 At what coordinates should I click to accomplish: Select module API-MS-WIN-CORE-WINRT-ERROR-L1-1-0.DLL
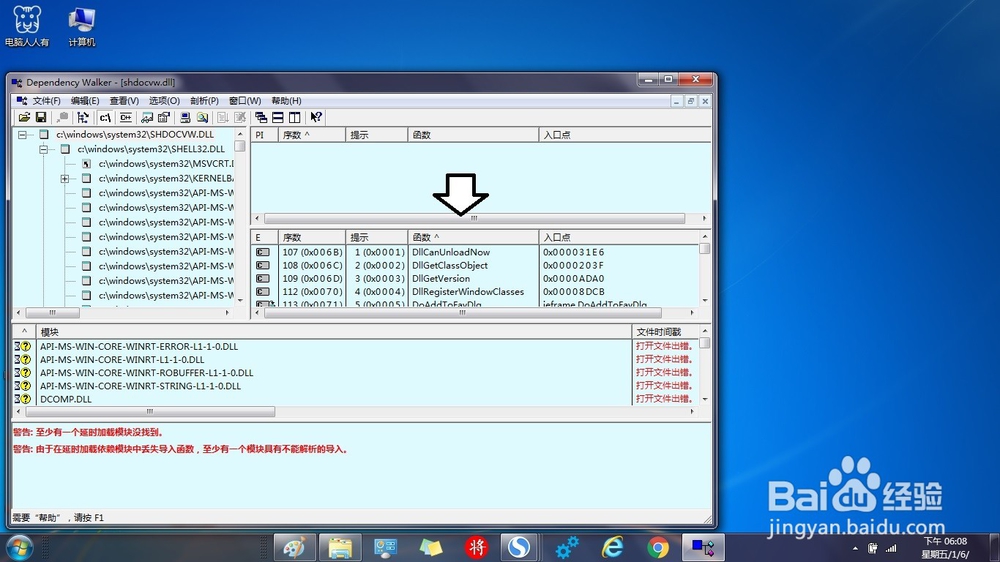[355, 346]
